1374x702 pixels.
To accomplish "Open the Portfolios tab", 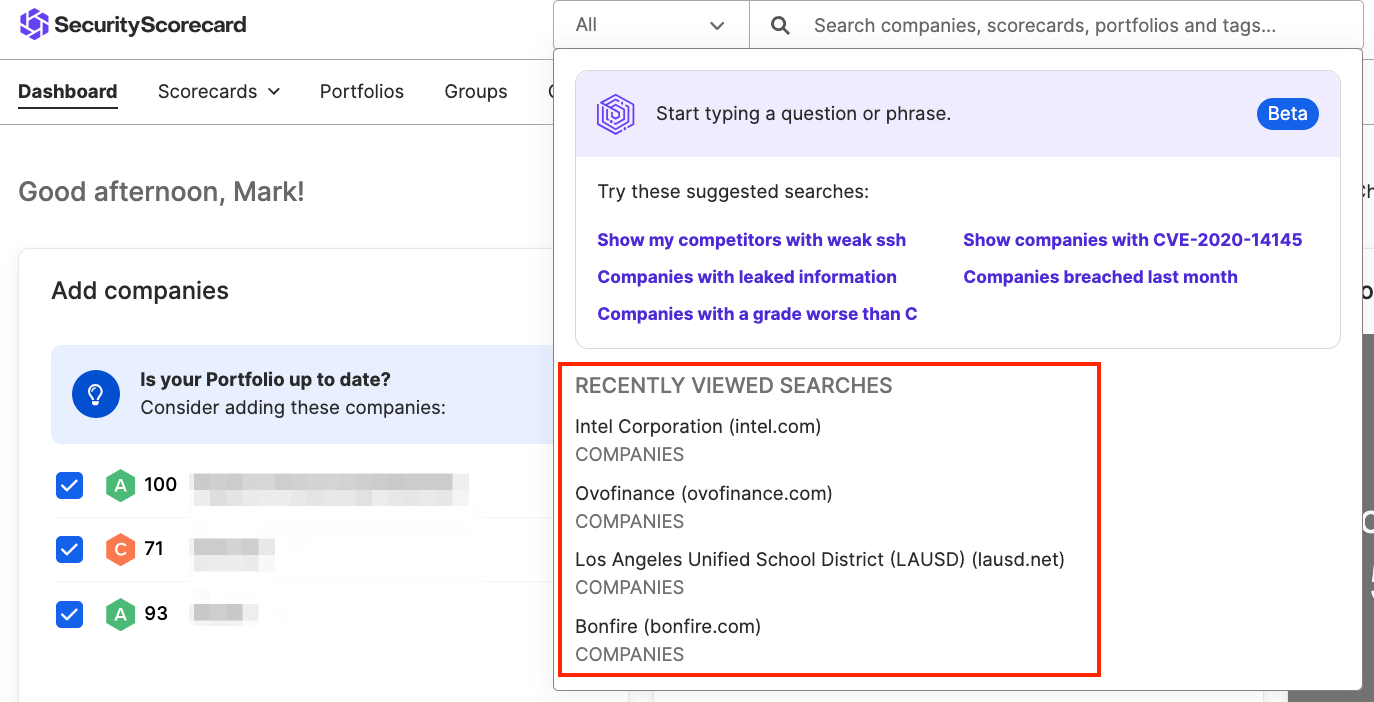I will click(362, 92).
